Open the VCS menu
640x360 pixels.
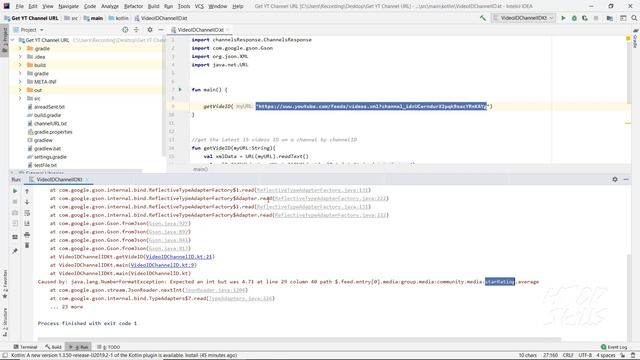[199, 6]
